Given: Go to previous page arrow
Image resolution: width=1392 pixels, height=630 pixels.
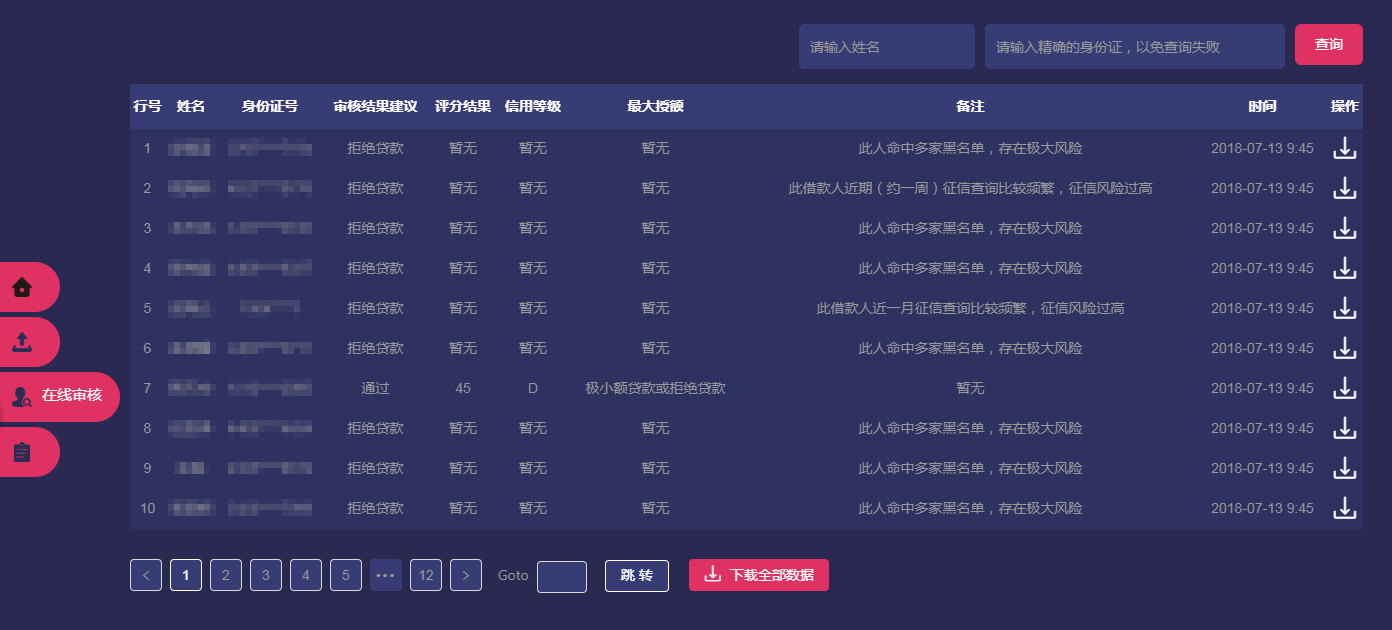Looking at the screenshot, I should 146,575.
